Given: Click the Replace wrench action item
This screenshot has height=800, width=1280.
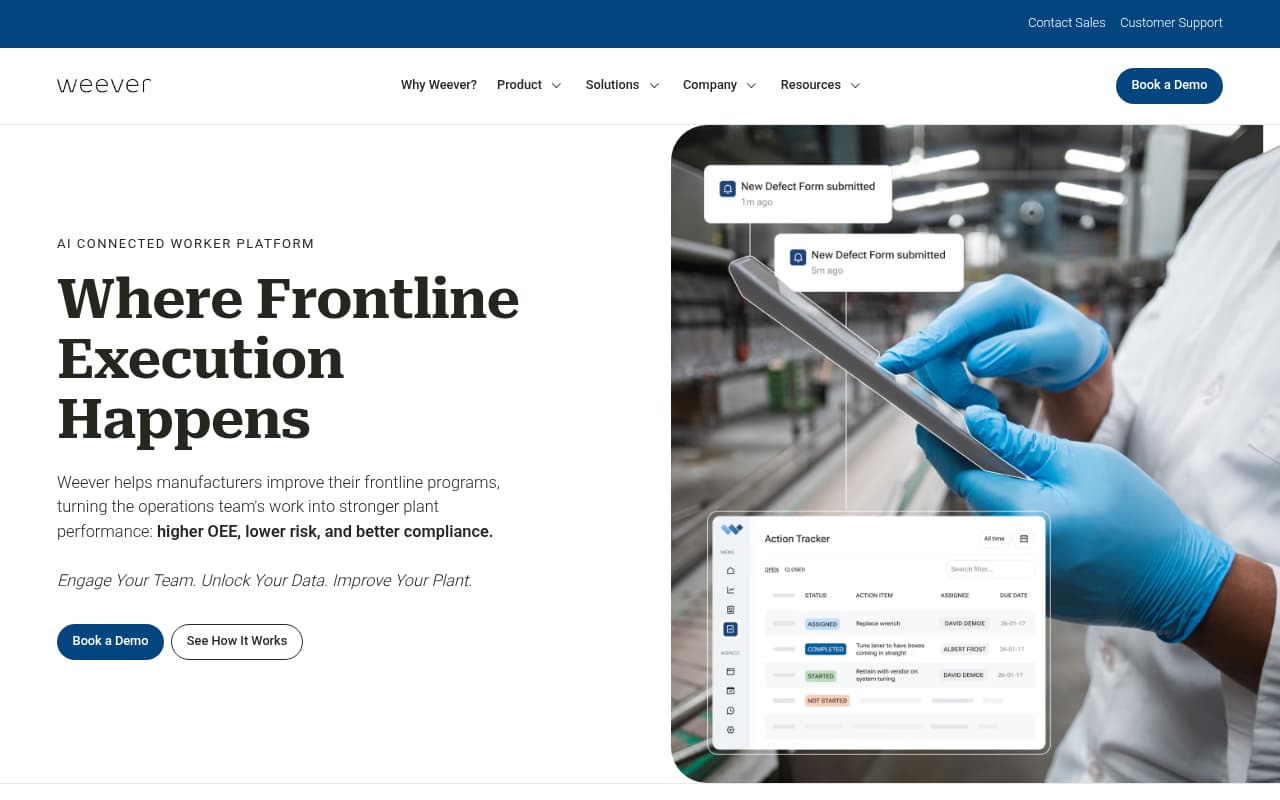Looking at the screenshot, I should click(x=876, y=624).
